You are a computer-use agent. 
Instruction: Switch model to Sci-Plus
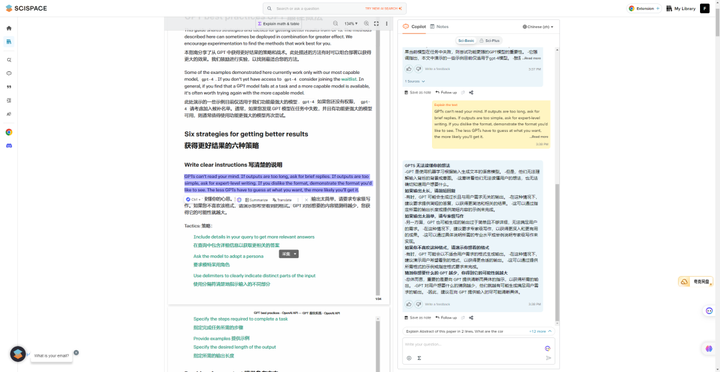click(x=489, y=40)
